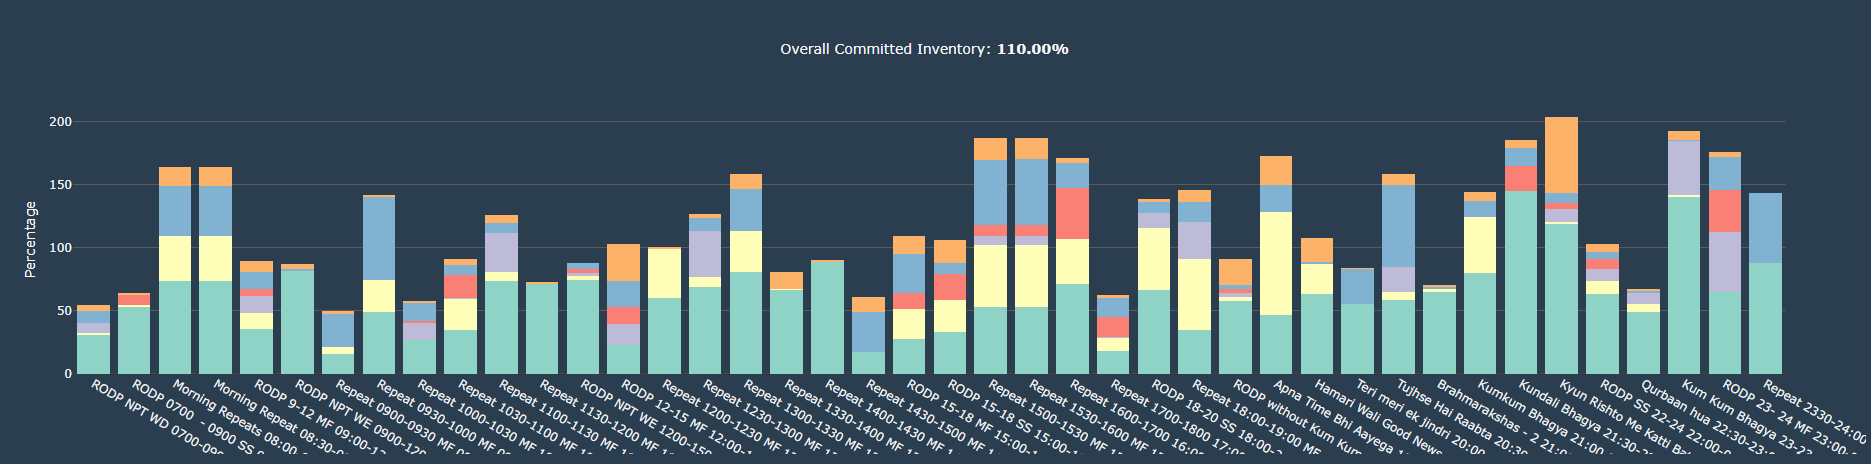Select the blue segment of Repeat 0930-1000 bar
Screen dimensions: 1871x464
pos(378,238)
